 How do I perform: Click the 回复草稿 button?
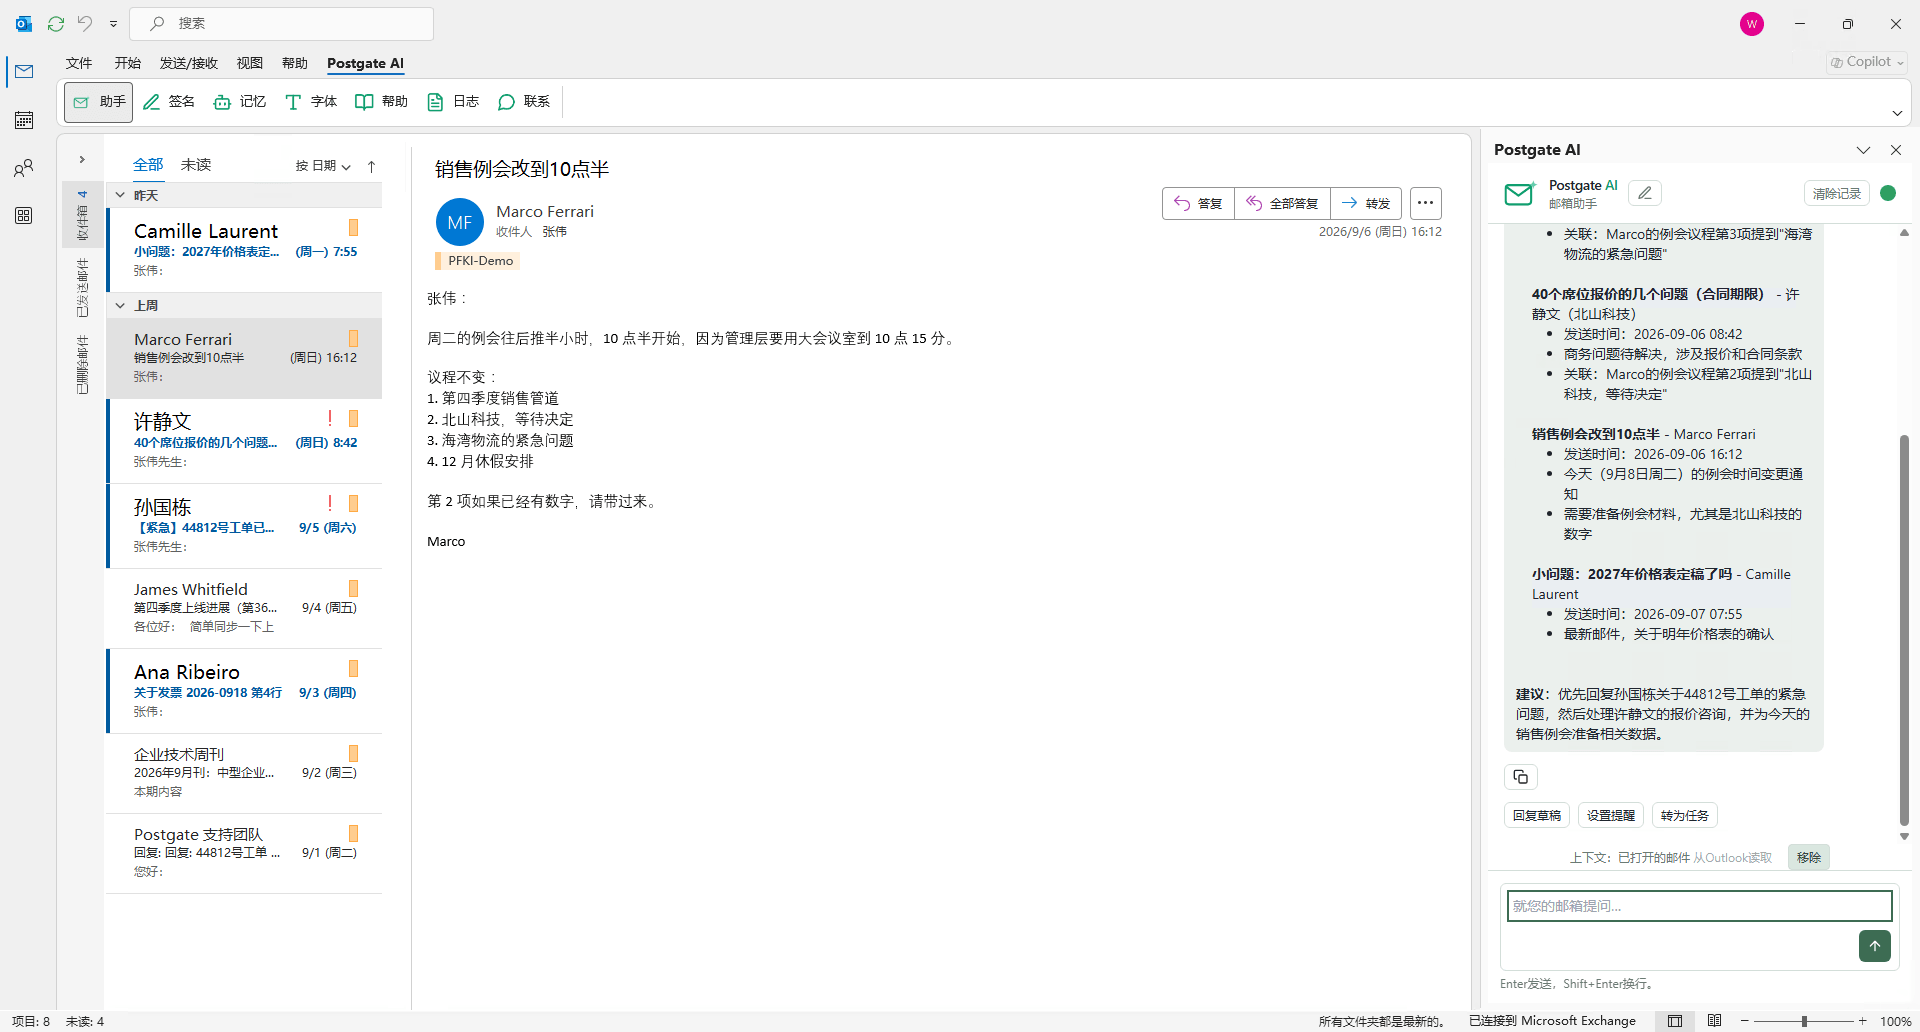click(1537, 815)
